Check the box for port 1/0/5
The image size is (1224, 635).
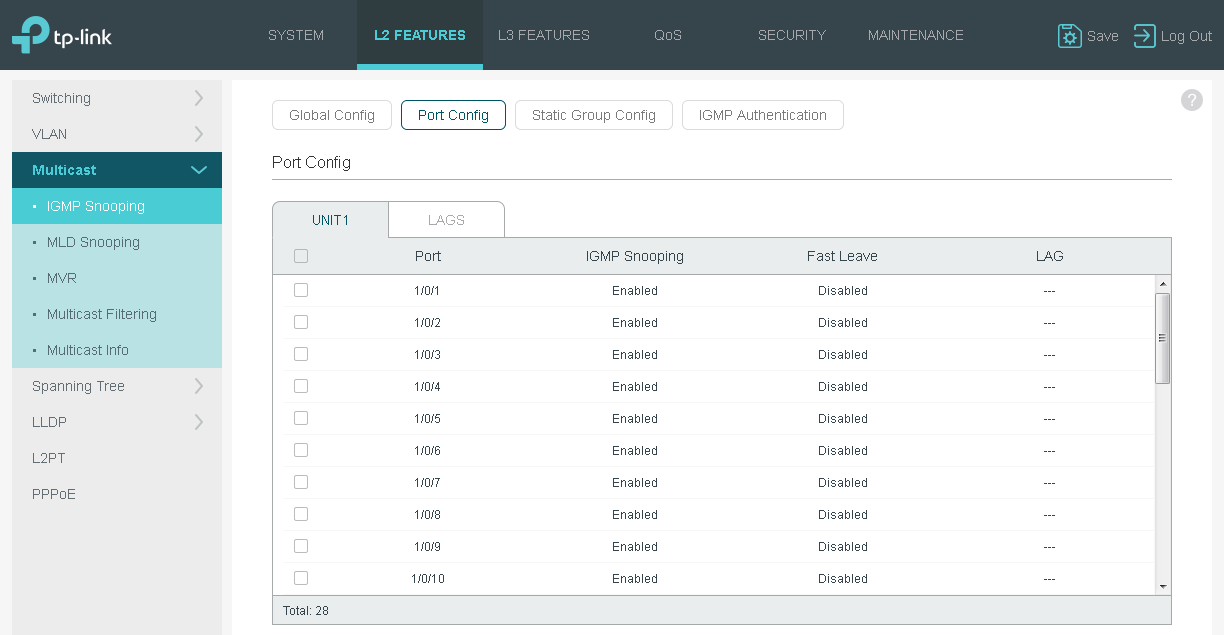click(x=301, y=418)
